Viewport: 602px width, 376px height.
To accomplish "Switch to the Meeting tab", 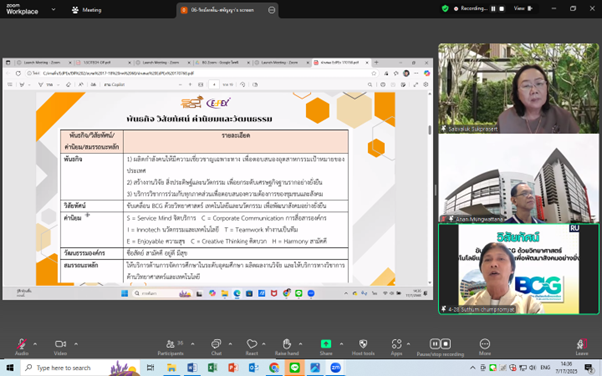I will 86,10.
